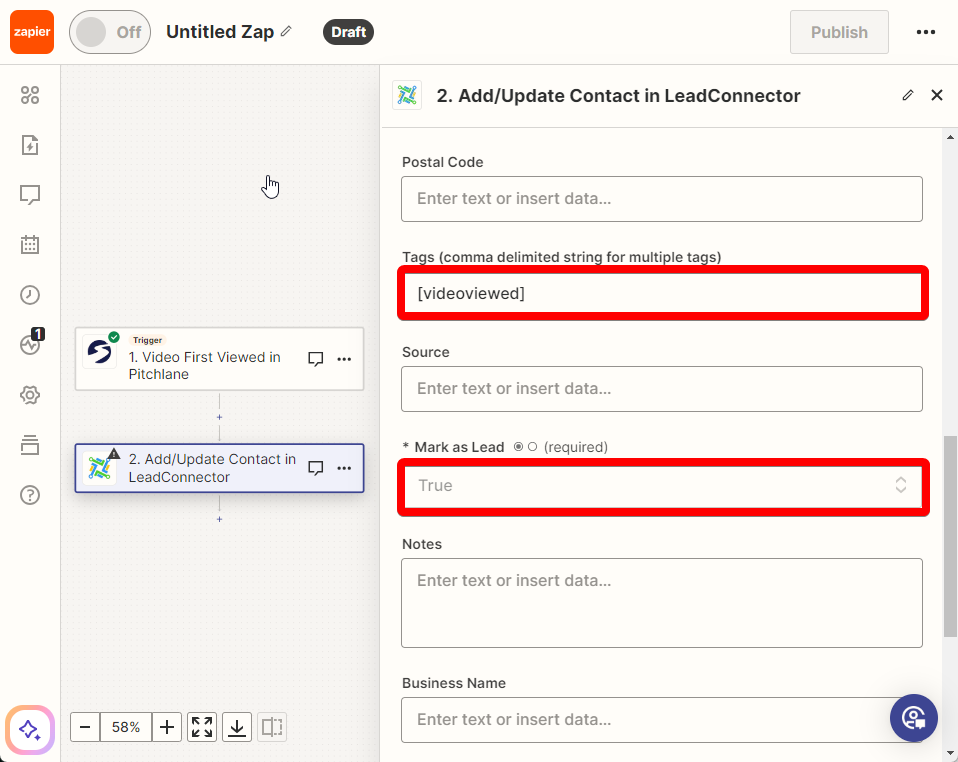
Task: Close the step editor panel
Action: 937,95
